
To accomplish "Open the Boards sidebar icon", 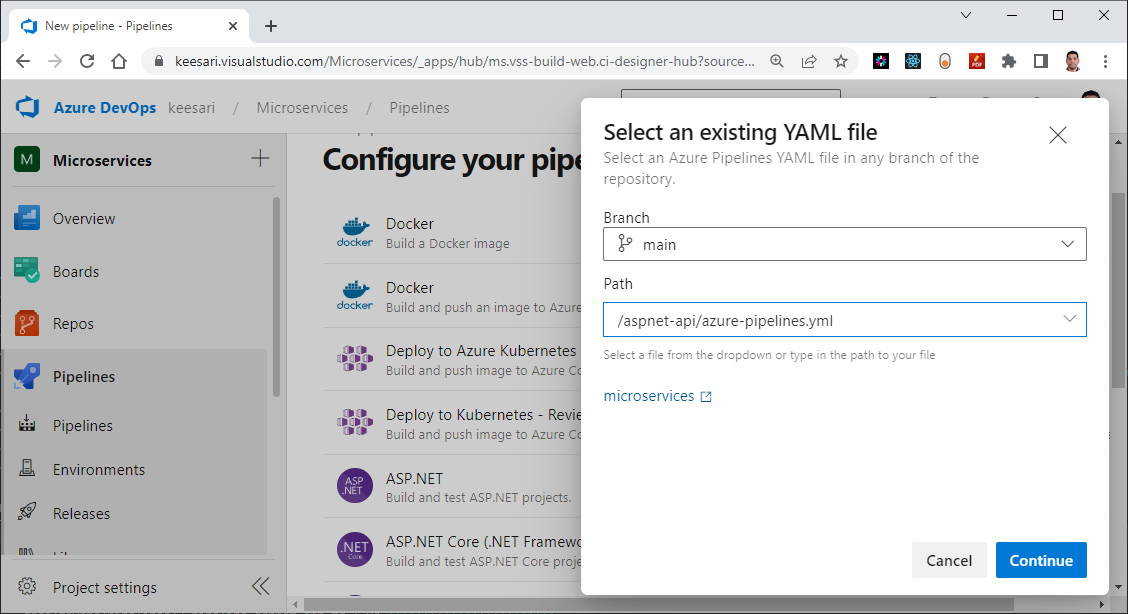I will pyautogui.click(x=27, y=271).
